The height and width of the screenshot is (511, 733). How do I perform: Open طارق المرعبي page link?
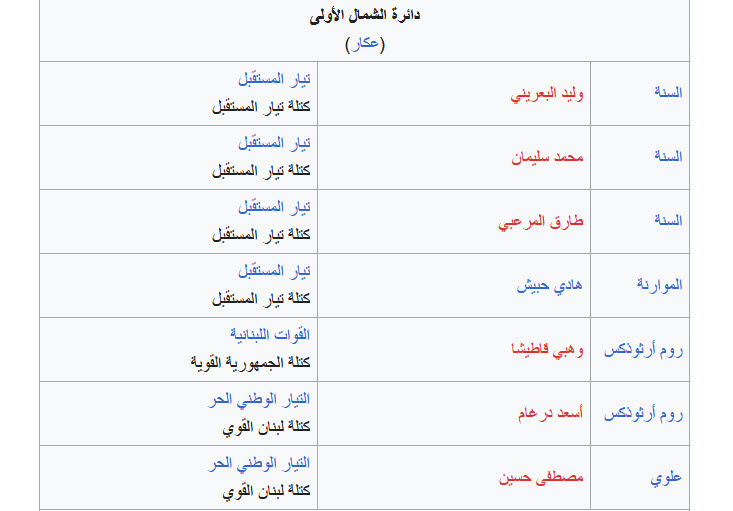click(541, 222)
